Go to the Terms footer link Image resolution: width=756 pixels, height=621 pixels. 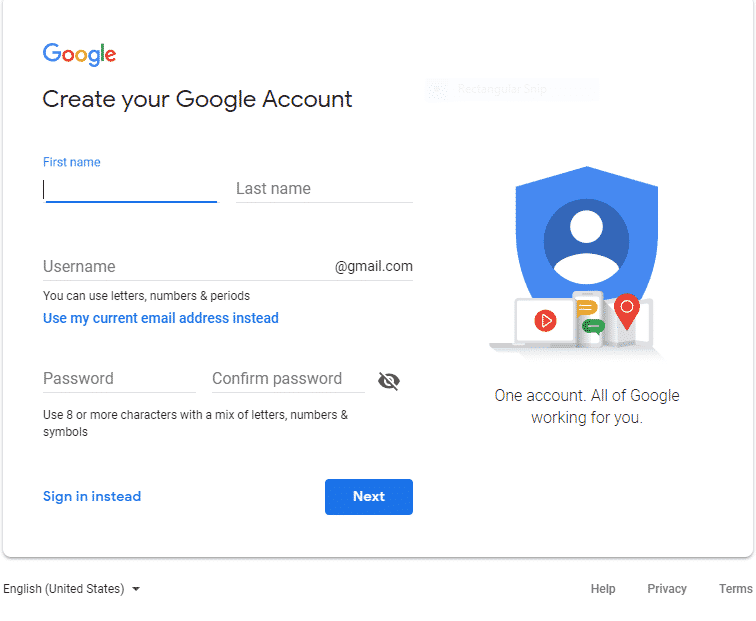(x=735, y=589)
